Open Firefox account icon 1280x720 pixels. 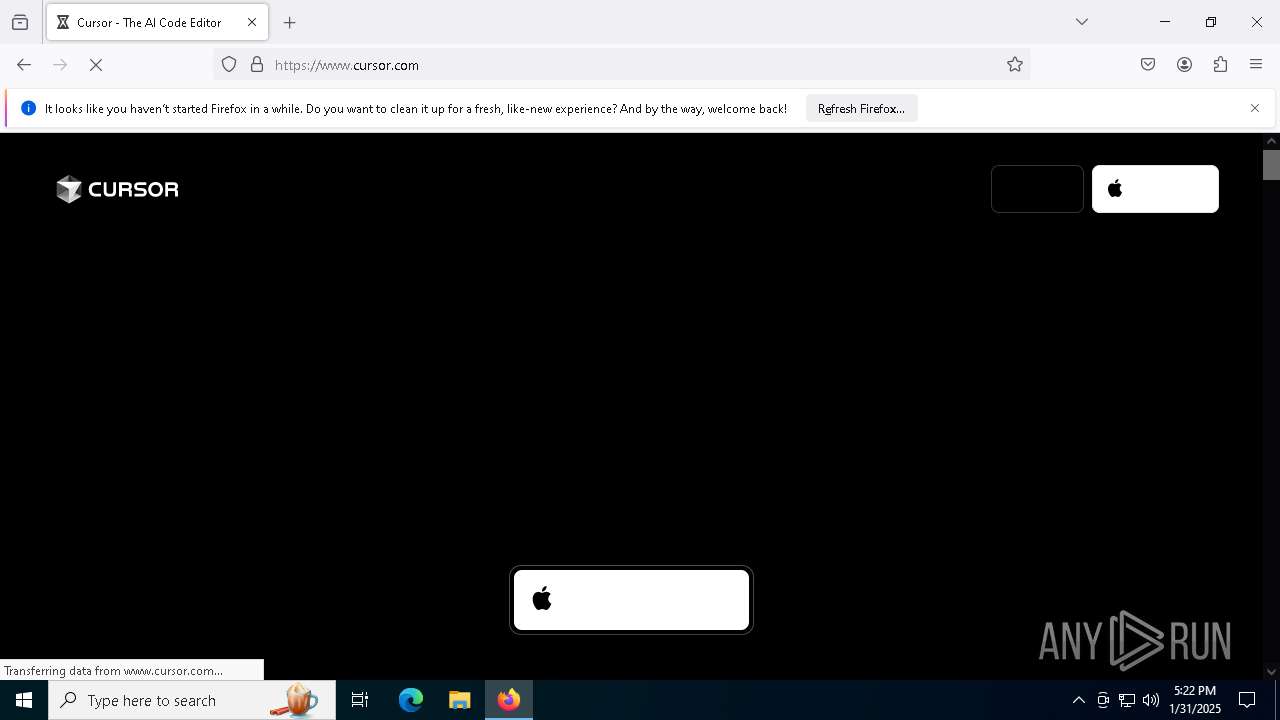tap(1184, 65)
